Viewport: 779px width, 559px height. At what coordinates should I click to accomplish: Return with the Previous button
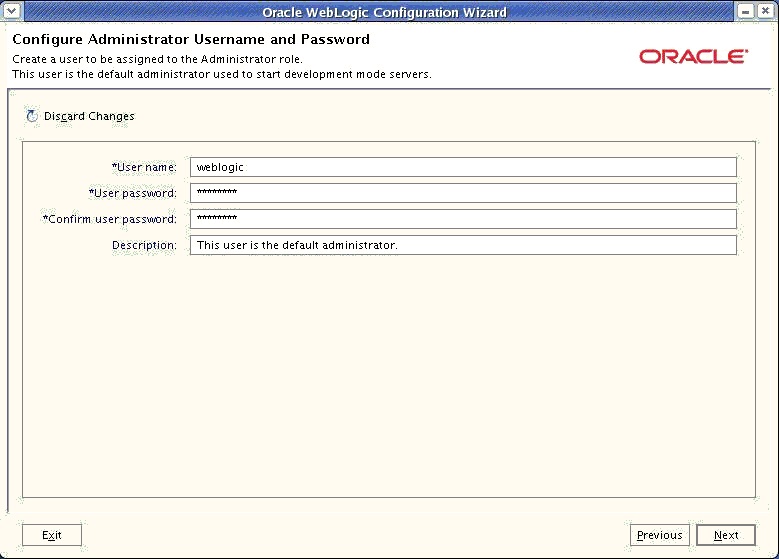[x=660, y=535]
